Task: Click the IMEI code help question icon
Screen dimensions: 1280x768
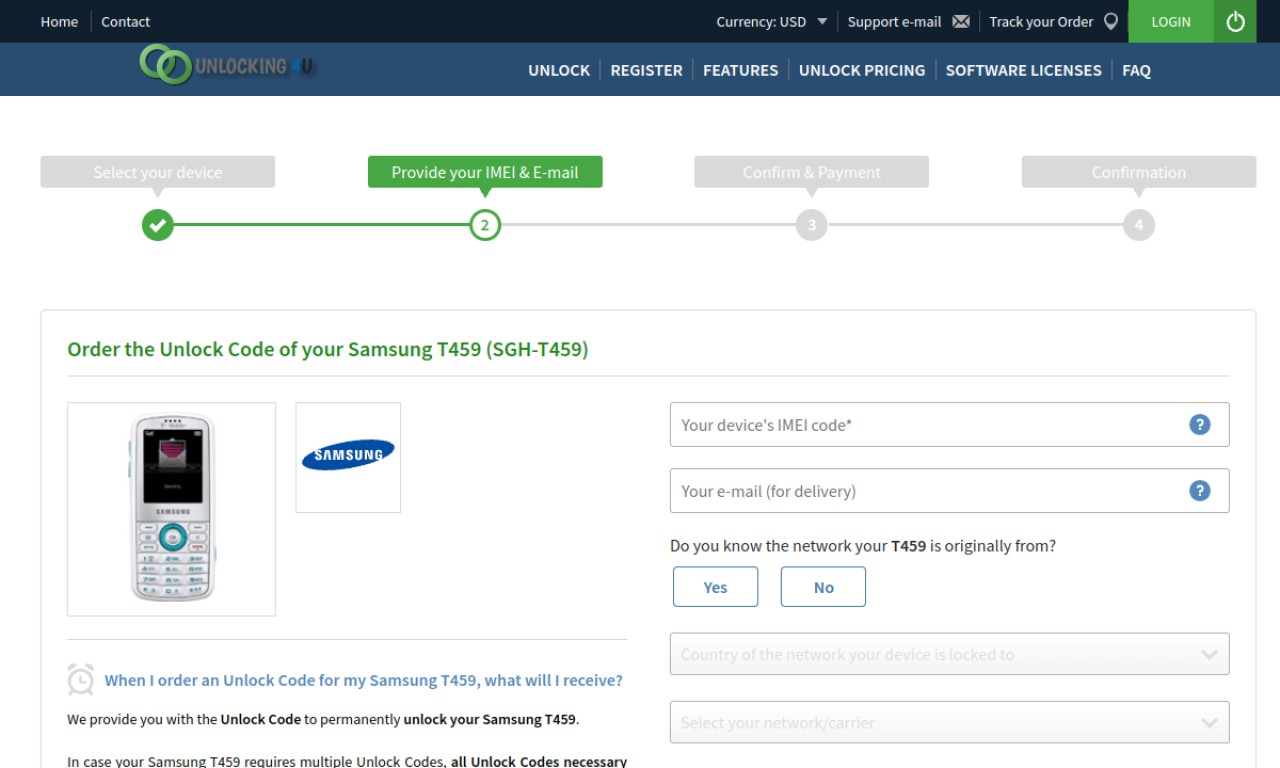Action: 1200,425
